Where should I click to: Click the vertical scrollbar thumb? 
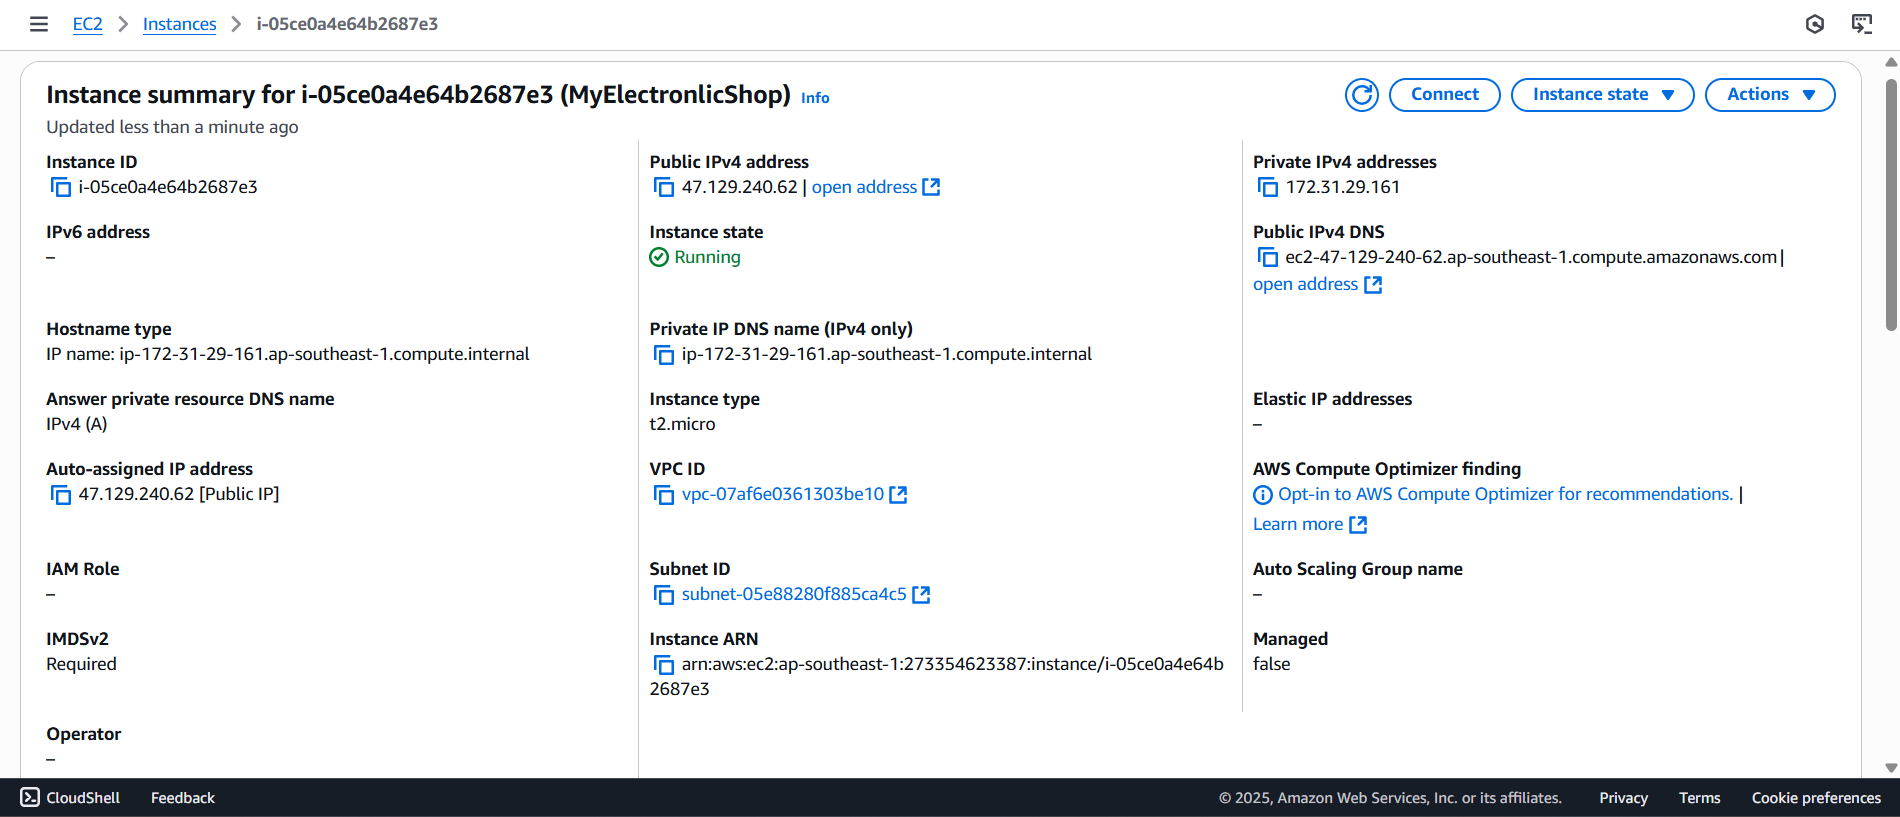point(1891,205)
